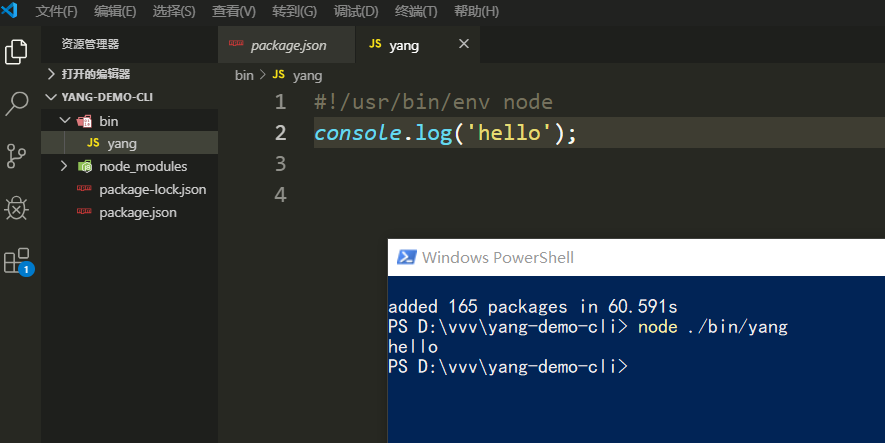Image resolution: width=885 pixels, height=443 pixels.
Task: Select package-lock.json in the file tree
Action: pos(152,189)
